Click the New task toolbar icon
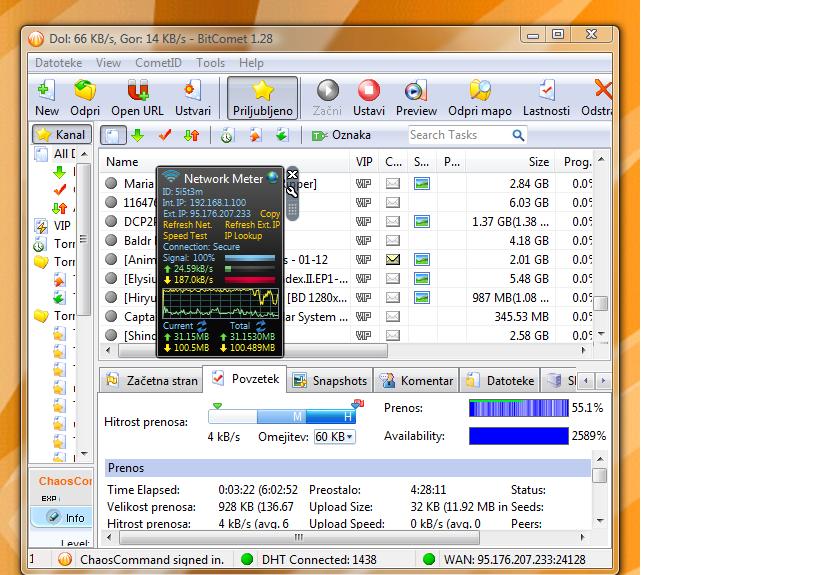The width and height of the screenshot is (840, 575). (46, 91)
